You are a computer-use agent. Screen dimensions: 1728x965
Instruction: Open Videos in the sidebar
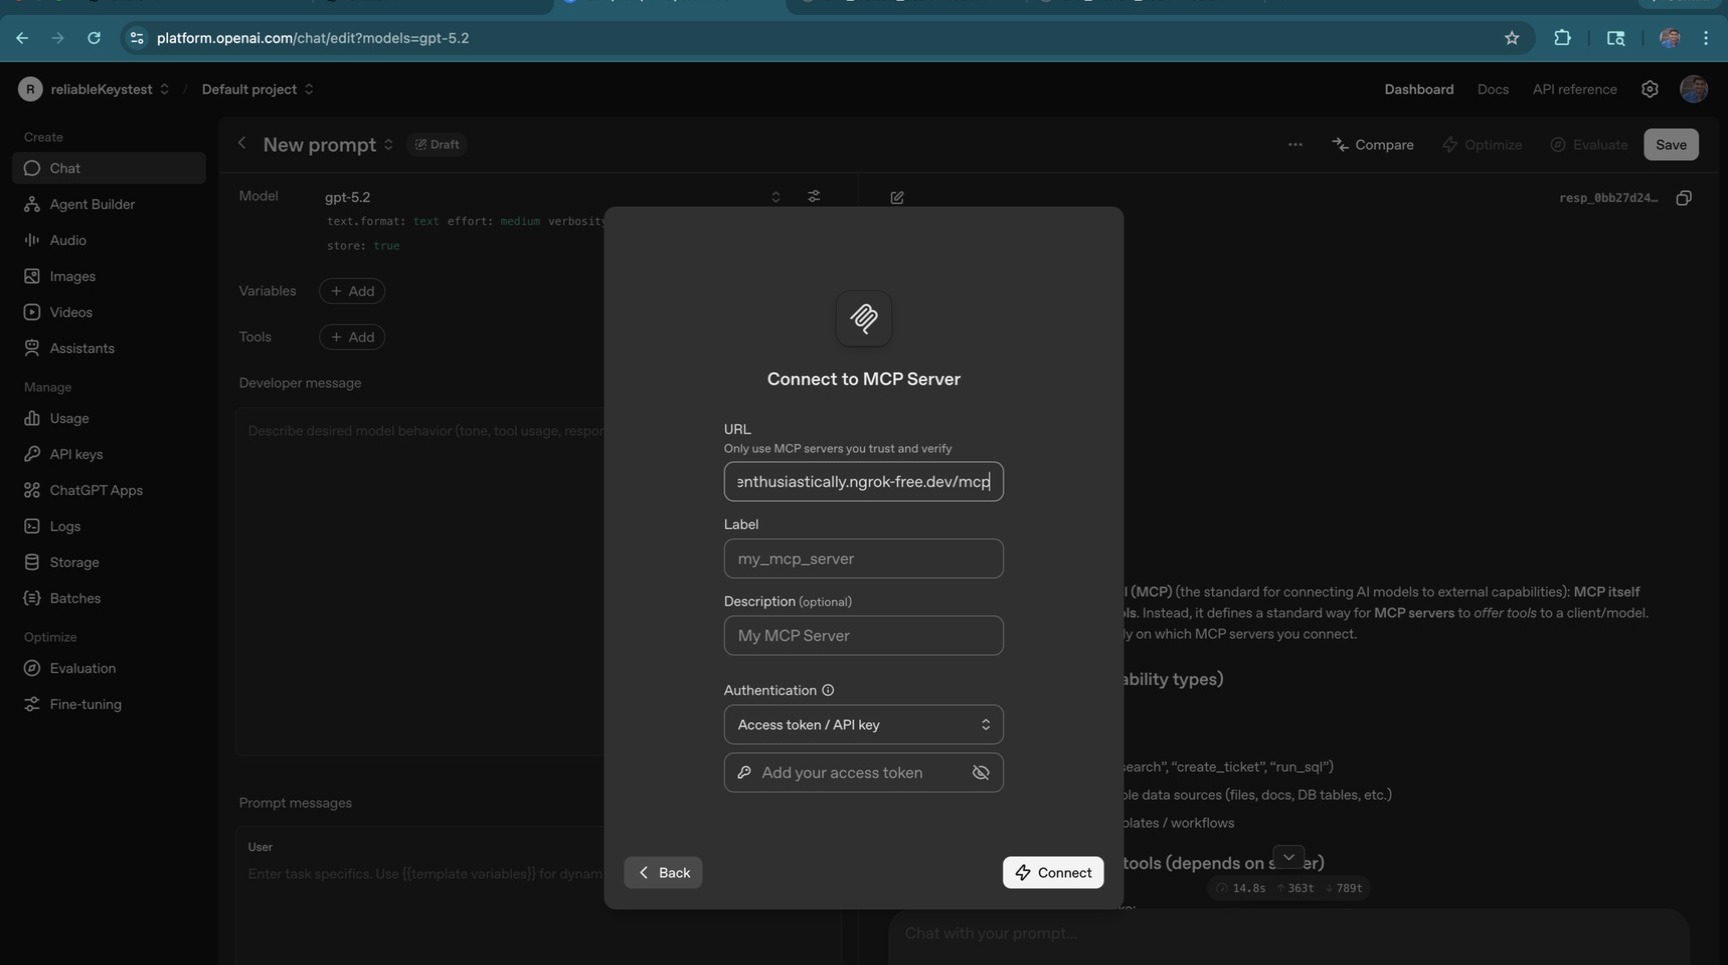(109, 312)
